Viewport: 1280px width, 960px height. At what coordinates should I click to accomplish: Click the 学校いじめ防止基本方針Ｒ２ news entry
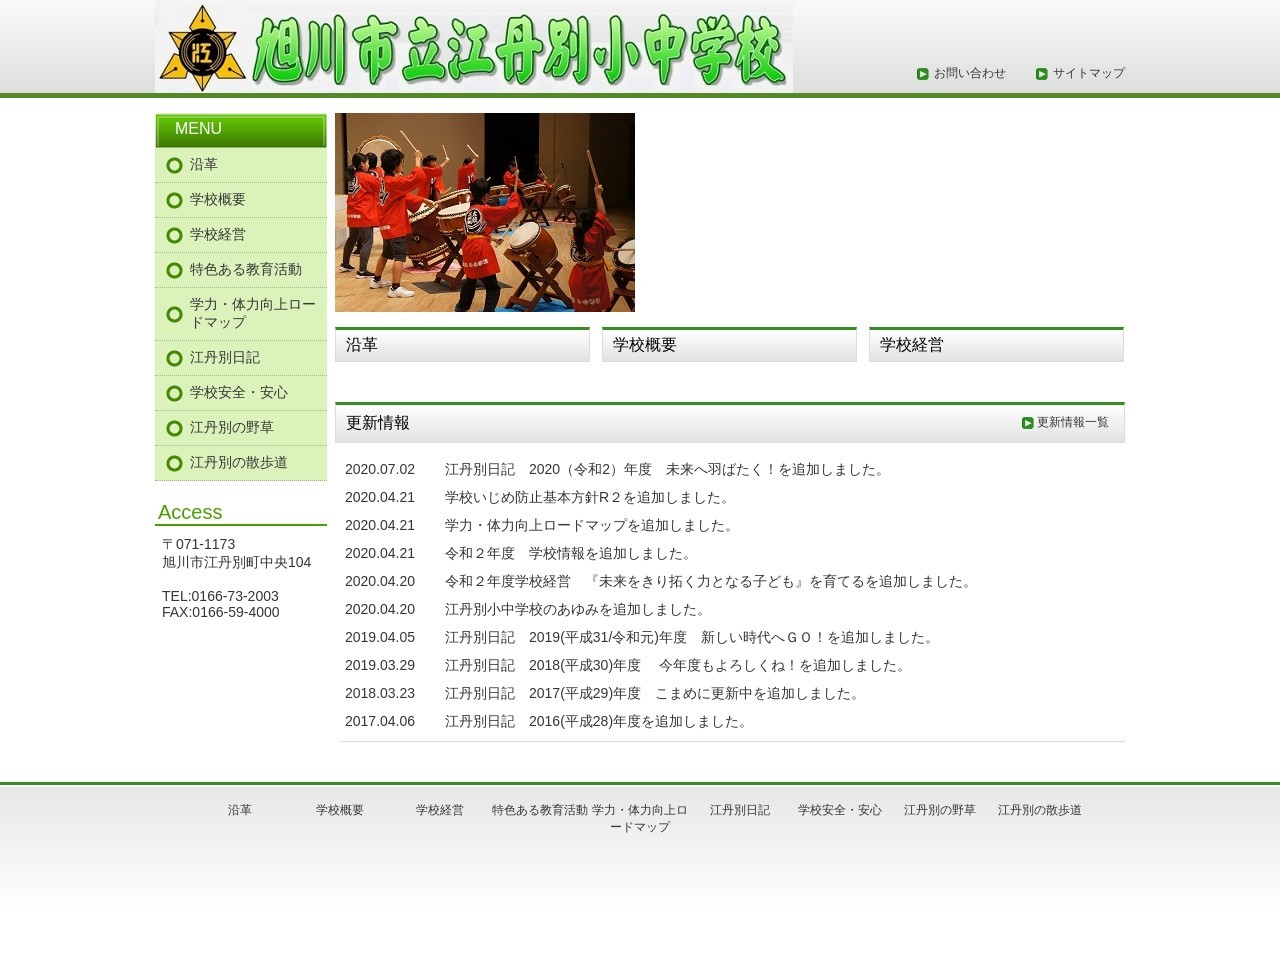[x=590, y=497]
